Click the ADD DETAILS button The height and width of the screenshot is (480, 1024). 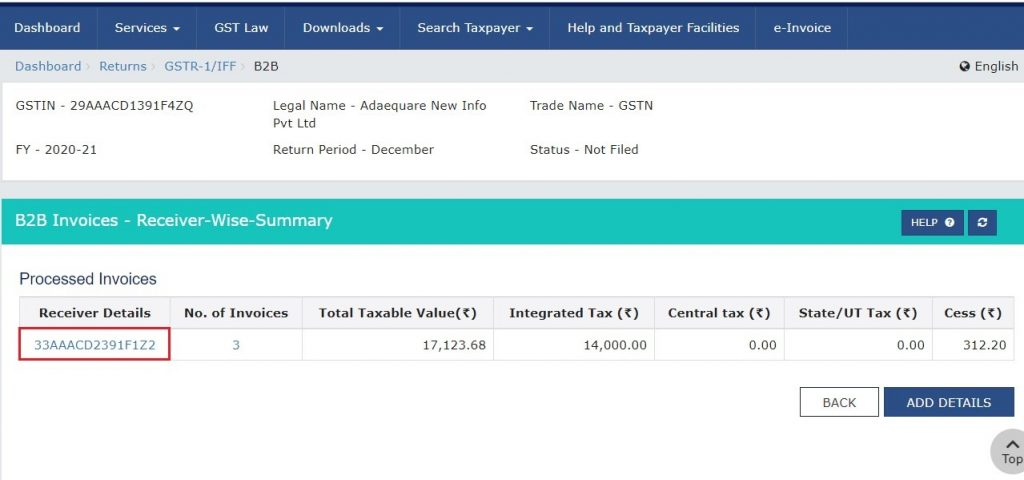(948, 402)
